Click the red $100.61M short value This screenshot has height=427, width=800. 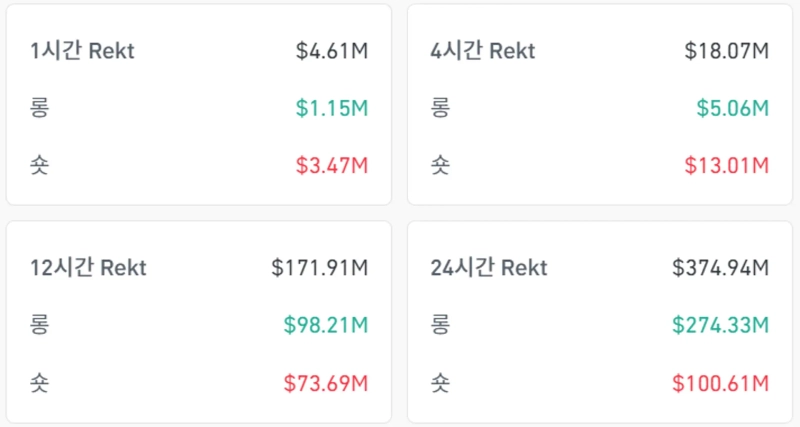(720, 382)
